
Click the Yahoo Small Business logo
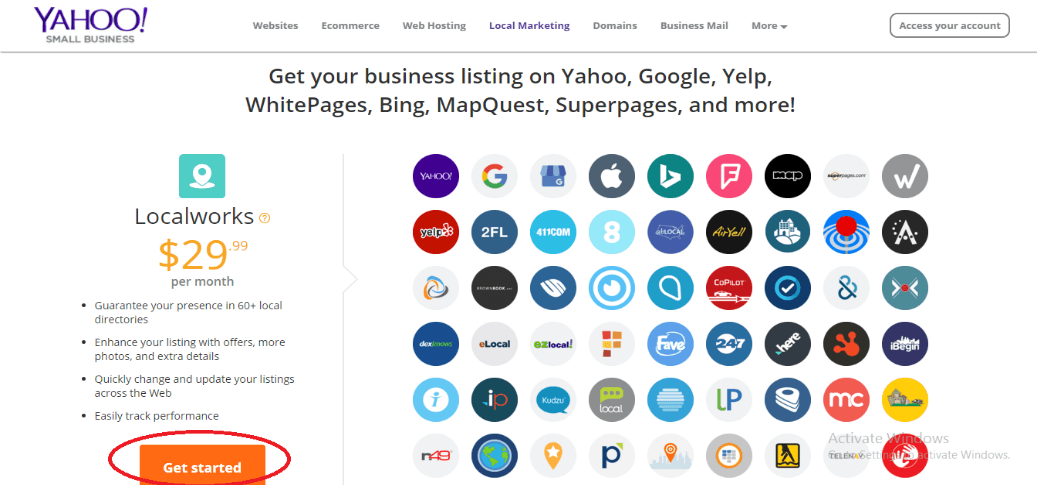coord(91,25)
